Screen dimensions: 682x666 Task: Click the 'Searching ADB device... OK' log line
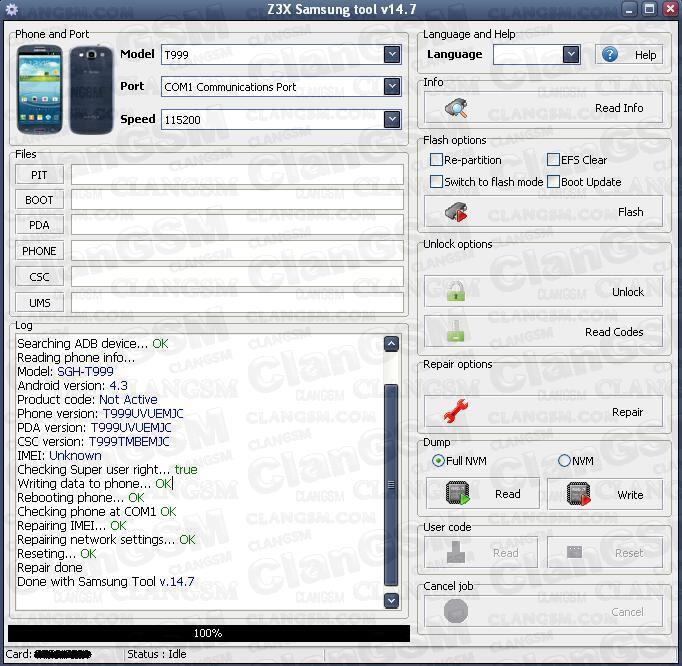93,343
